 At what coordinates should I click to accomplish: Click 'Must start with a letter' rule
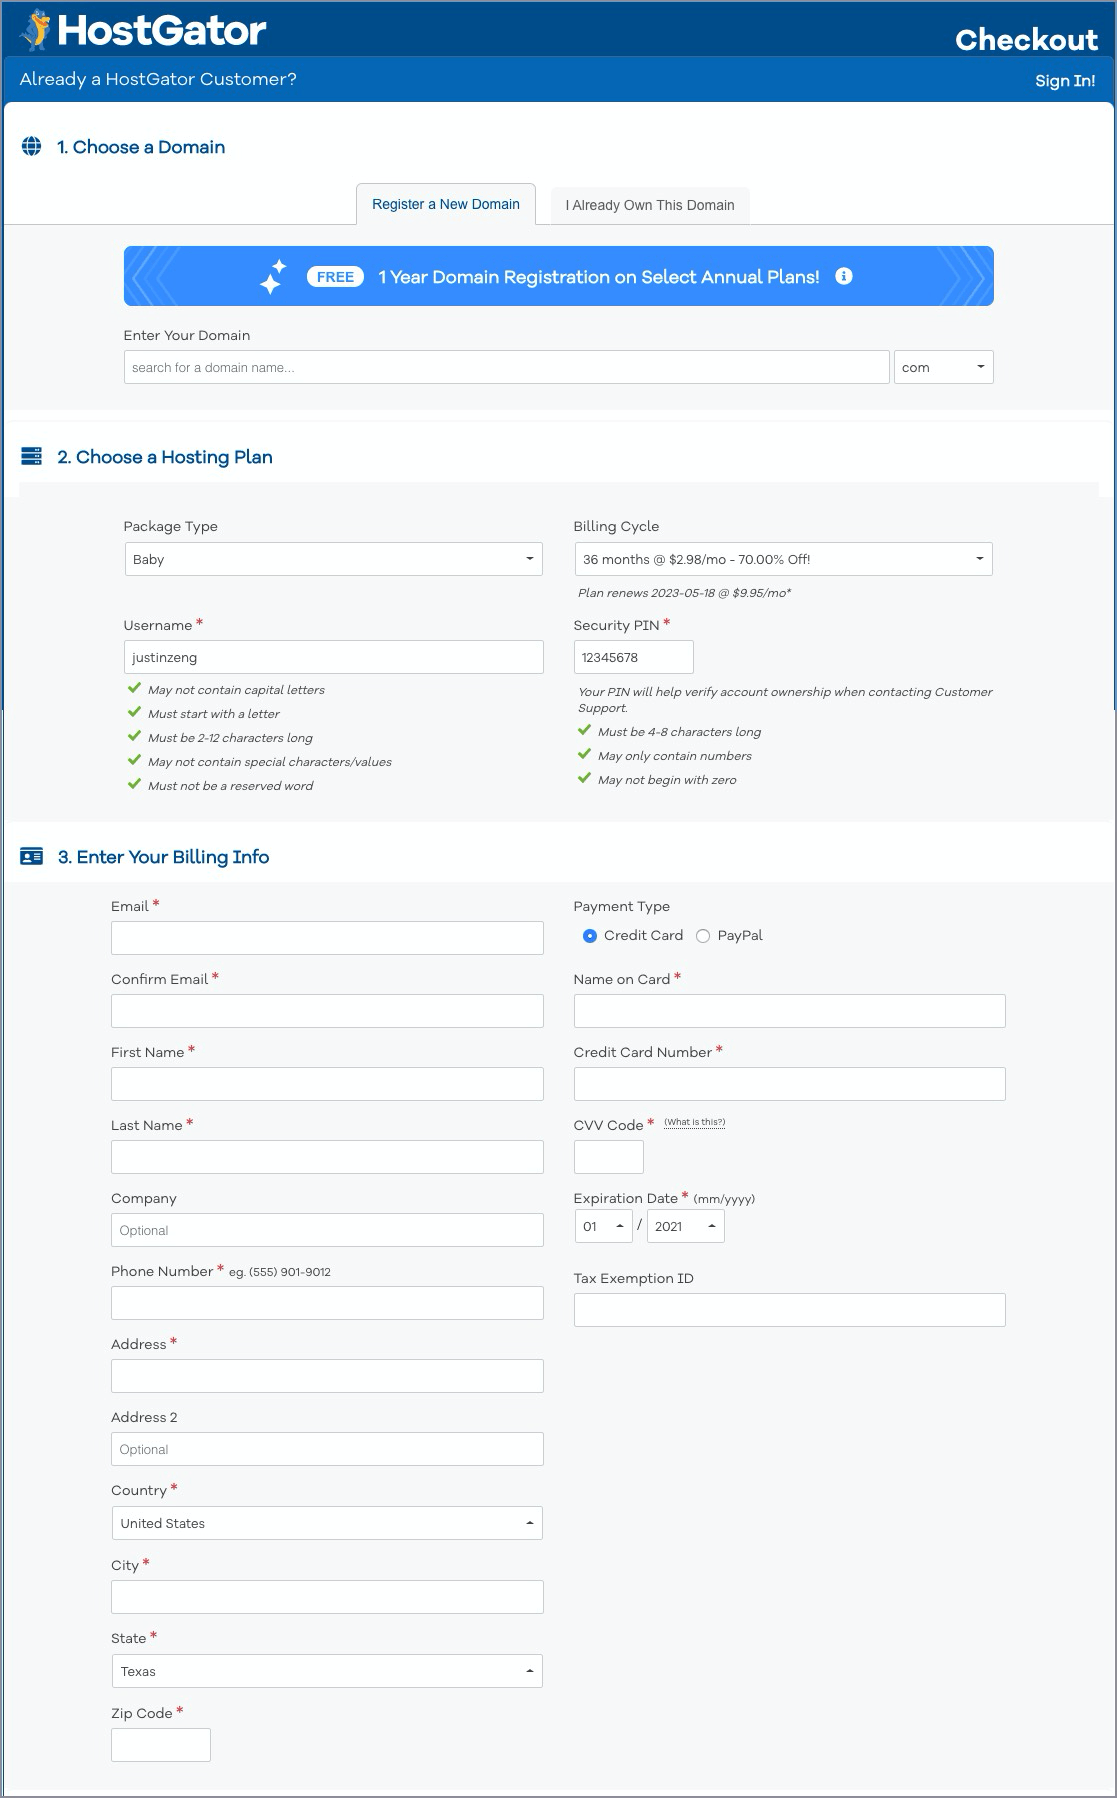[214, 714]
